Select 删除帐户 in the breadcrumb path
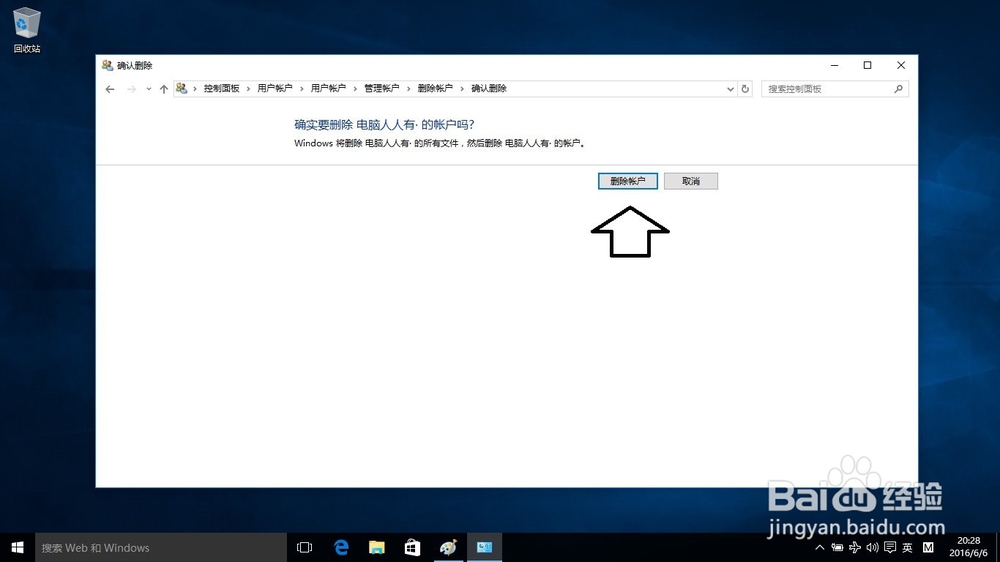This screenshot has width=1000, height=562. pos(435,89)
